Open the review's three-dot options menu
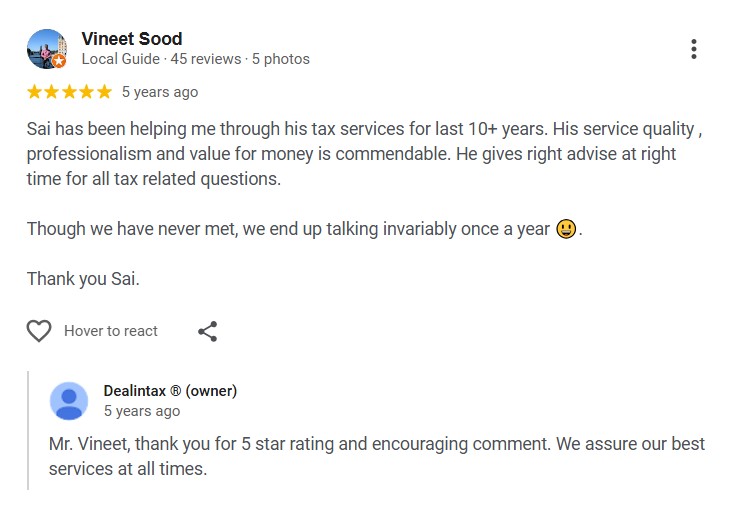Image resolution: width=756 pixels, height=507 pixels. tap(693, 49)
